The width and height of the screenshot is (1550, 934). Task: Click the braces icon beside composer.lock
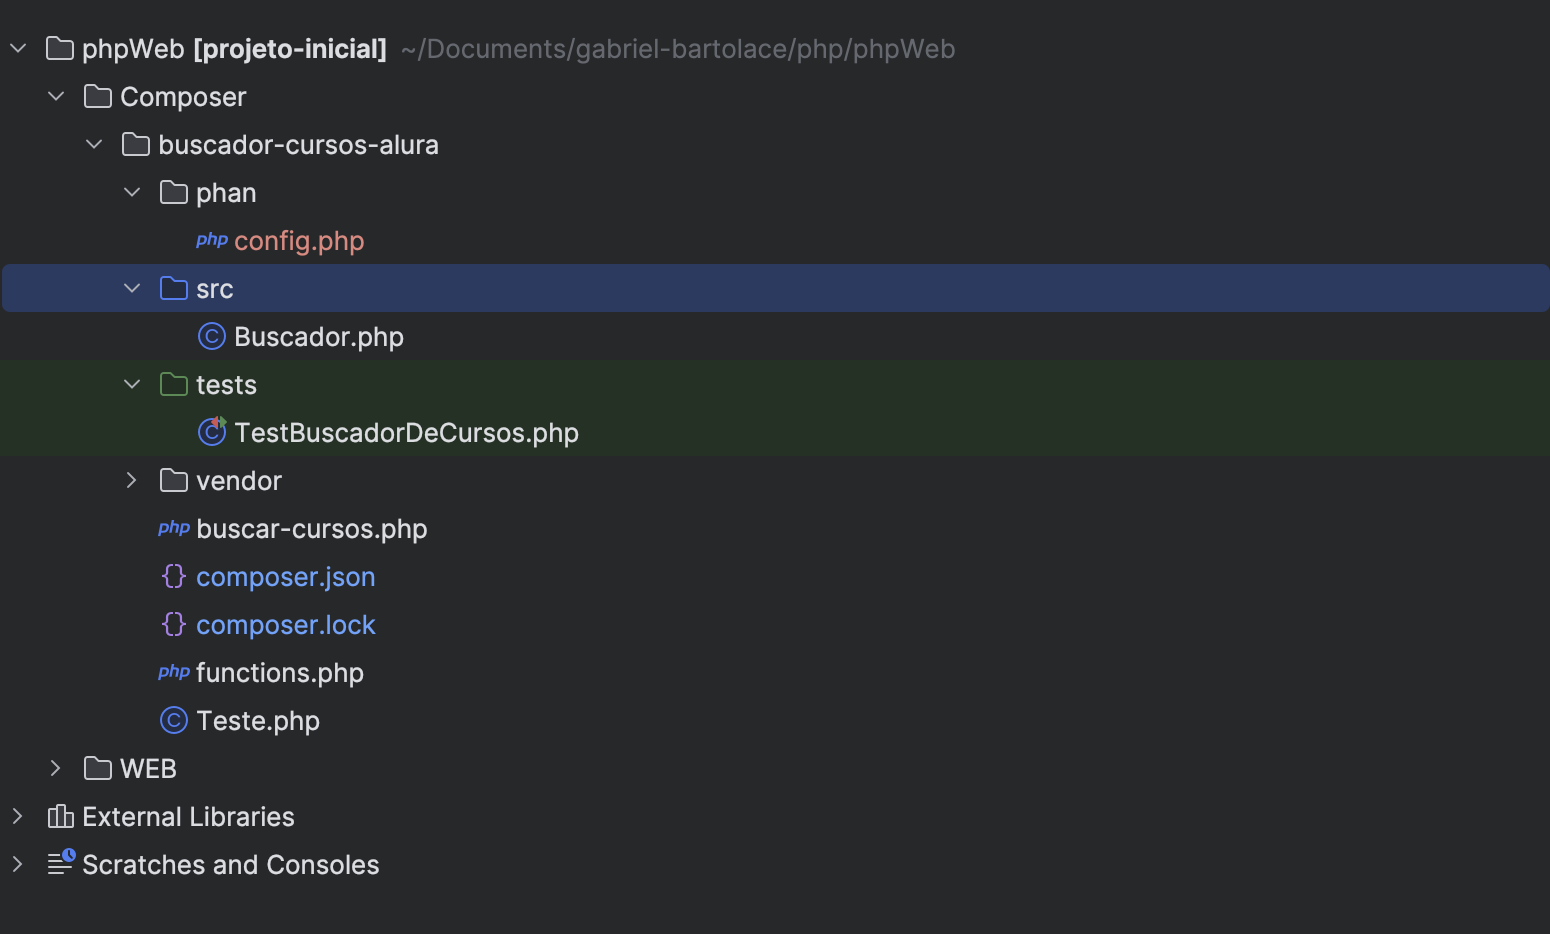174,624
